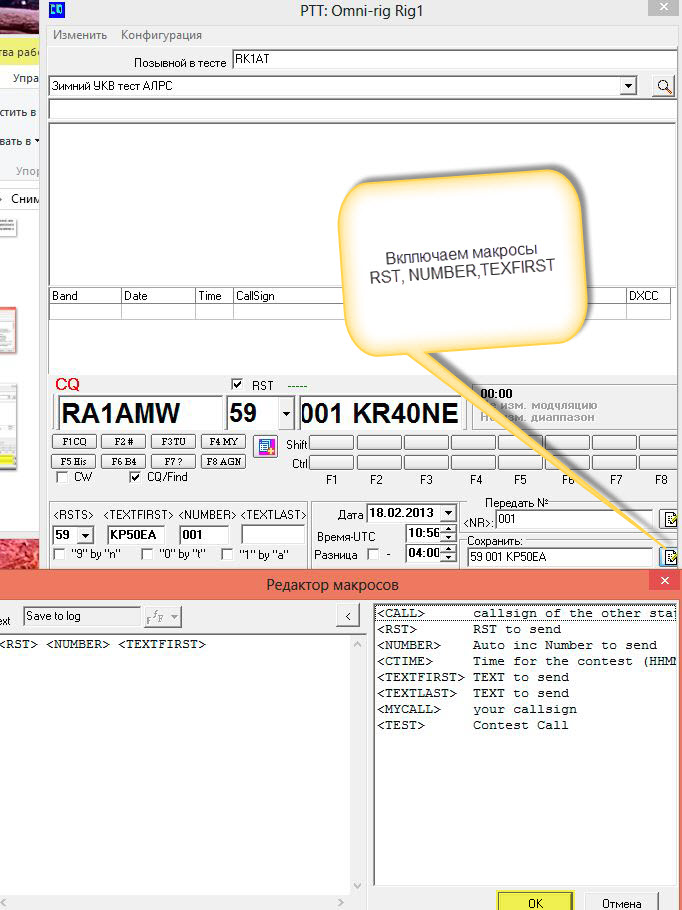
Task: Uncheck the CQ/Find checkbox
Action: tap(135, 478)
